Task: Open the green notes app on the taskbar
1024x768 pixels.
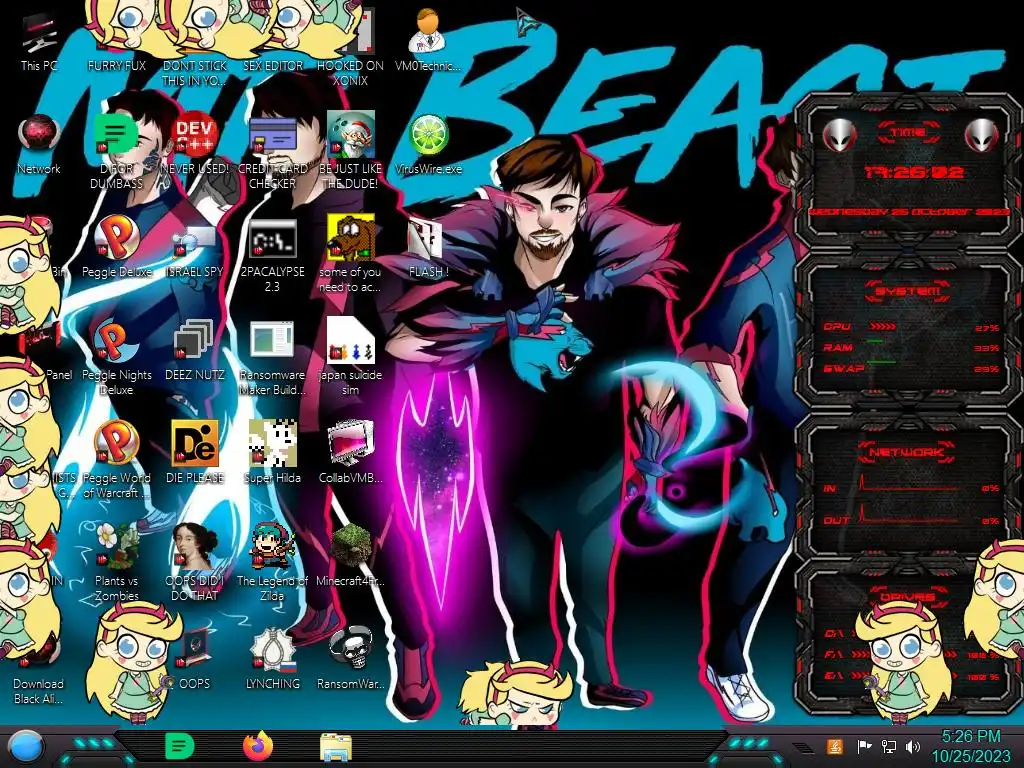Action: coord(180,746)
